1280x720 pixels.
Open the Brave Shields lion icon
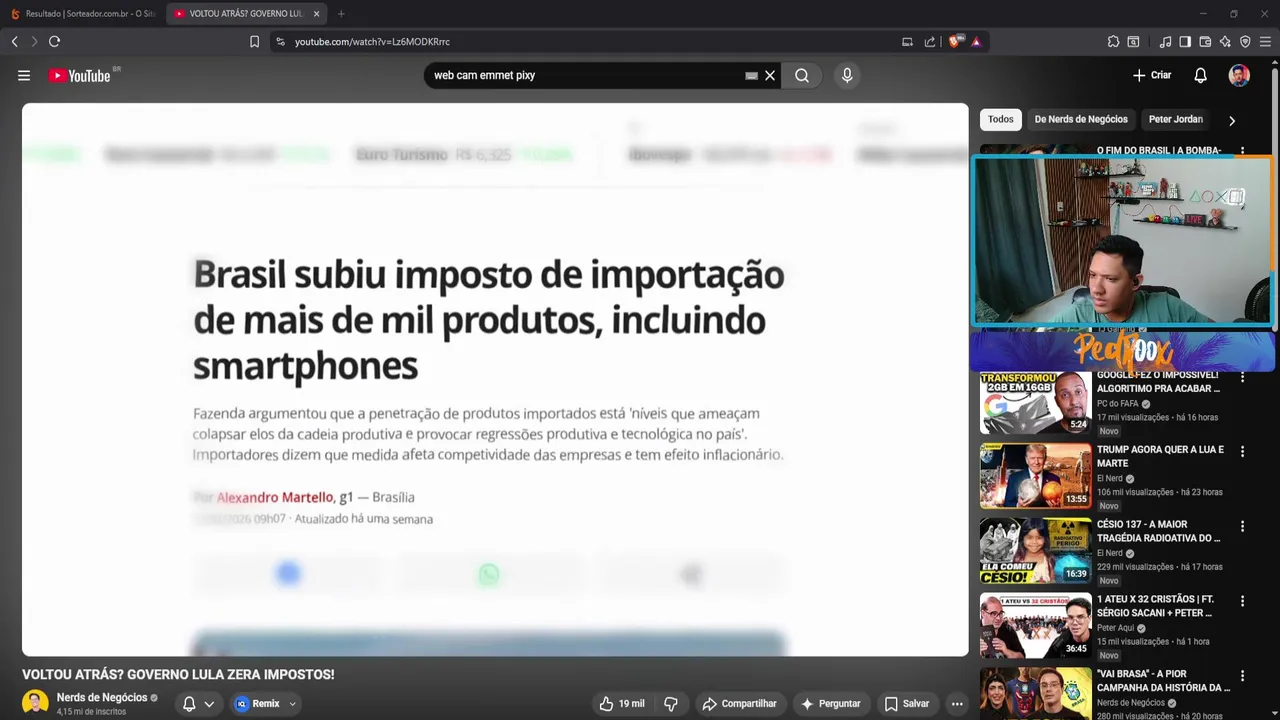click(956, 42)
